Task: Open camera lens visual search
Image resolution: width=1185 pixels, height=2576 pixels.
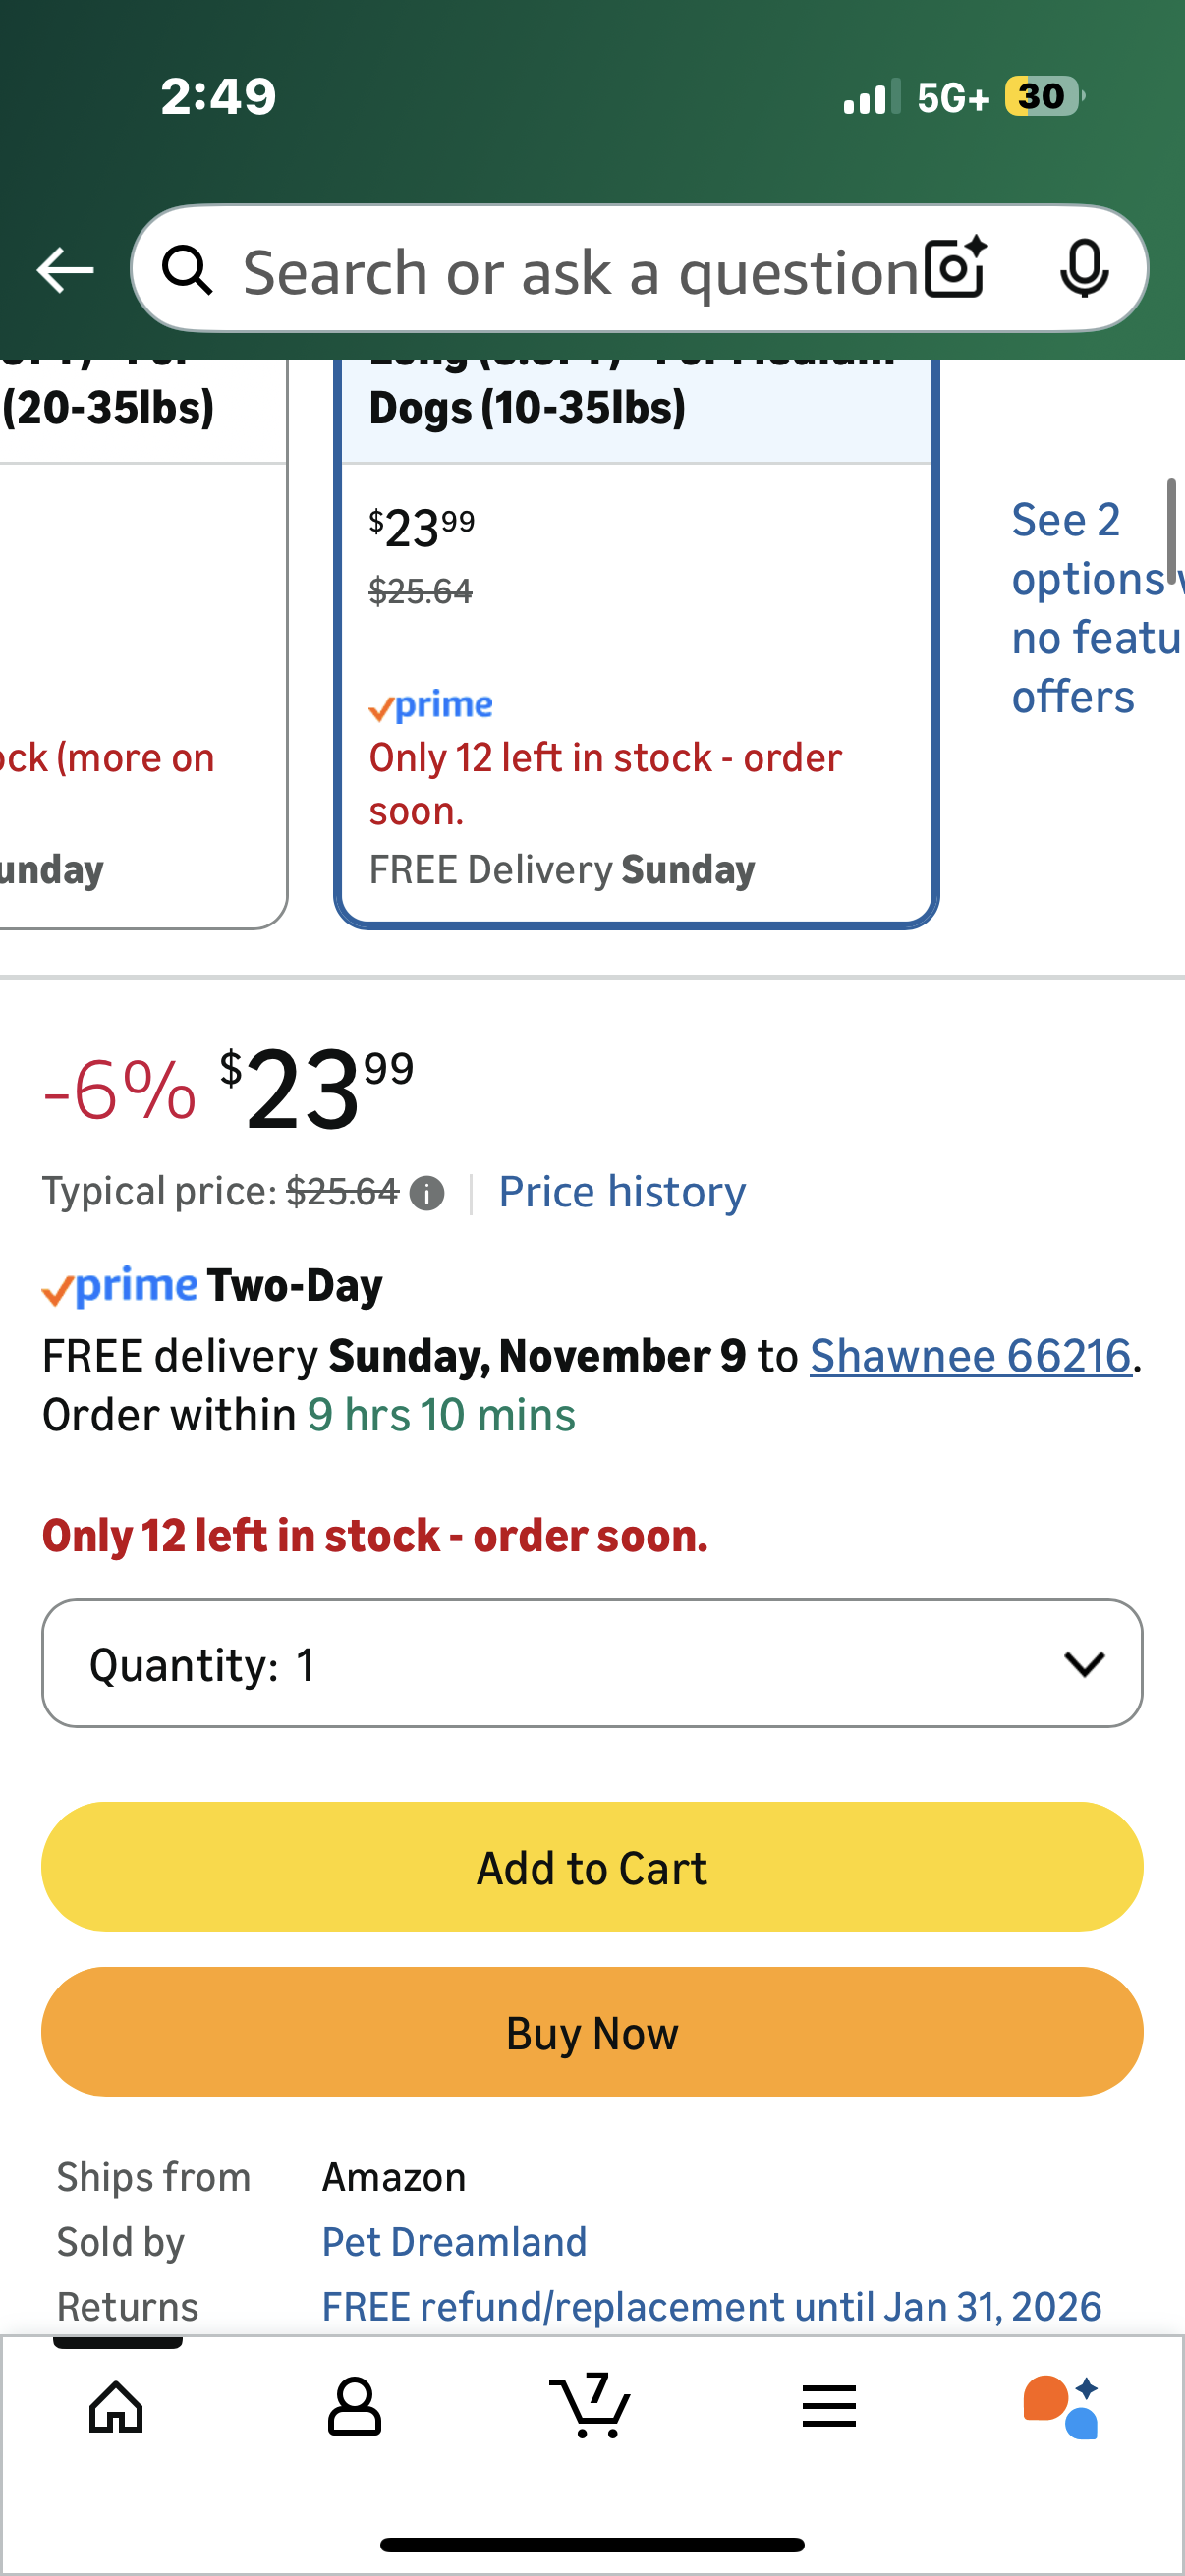Action: tap(955, 268)
